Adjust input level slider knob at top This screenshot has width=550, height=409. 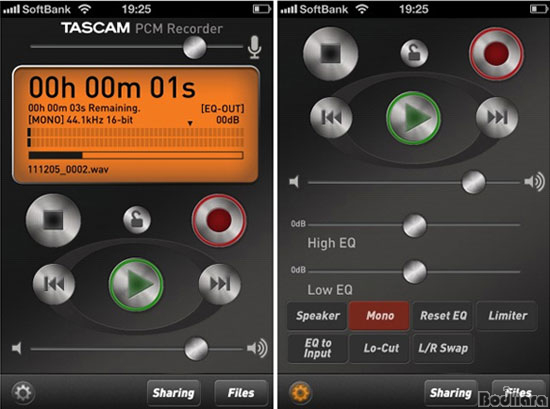click(195, 47)
